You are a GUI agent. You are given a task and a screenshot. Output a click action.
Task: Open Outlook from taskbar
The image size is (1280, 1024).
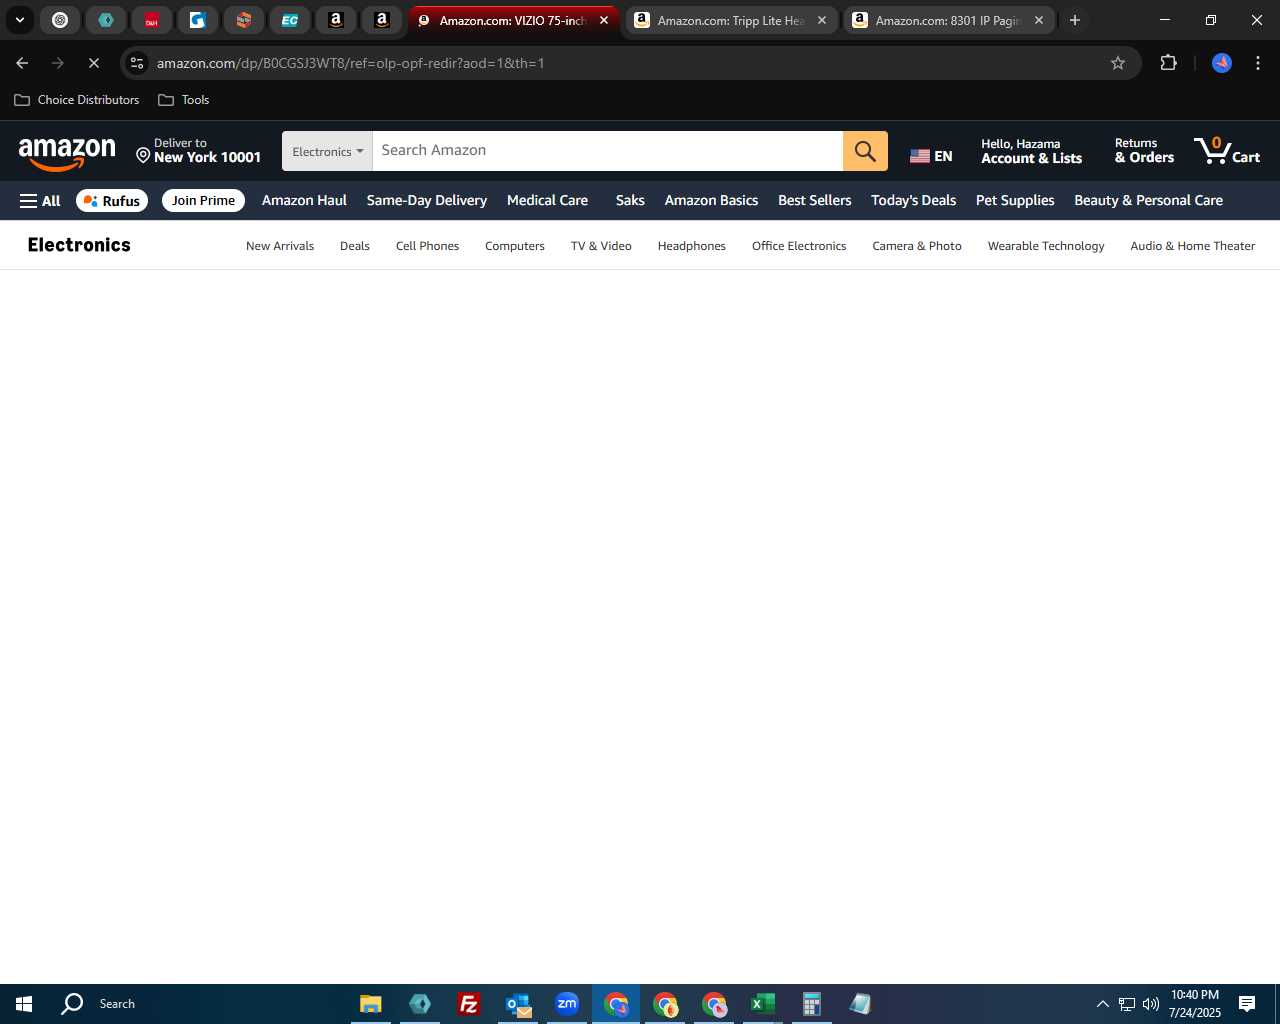(518, 1004)
